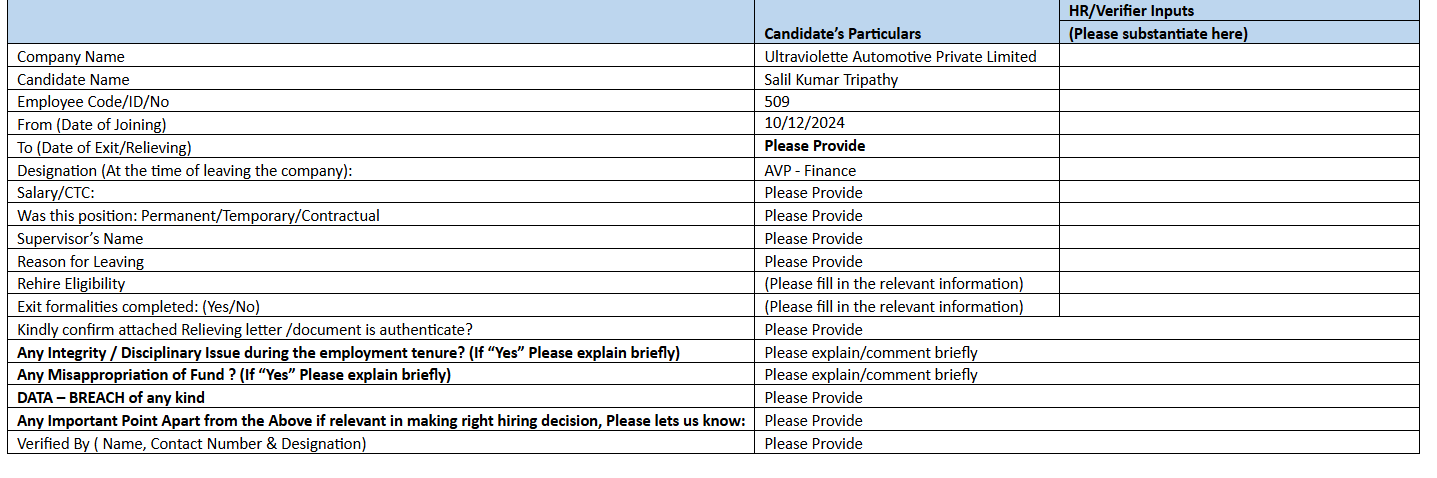The height and width of the screenshot is (478, 1437).
Task: Select "Please Provide" for Permanent/Temporary/Contractual position
Action: (x=813, y=216)
